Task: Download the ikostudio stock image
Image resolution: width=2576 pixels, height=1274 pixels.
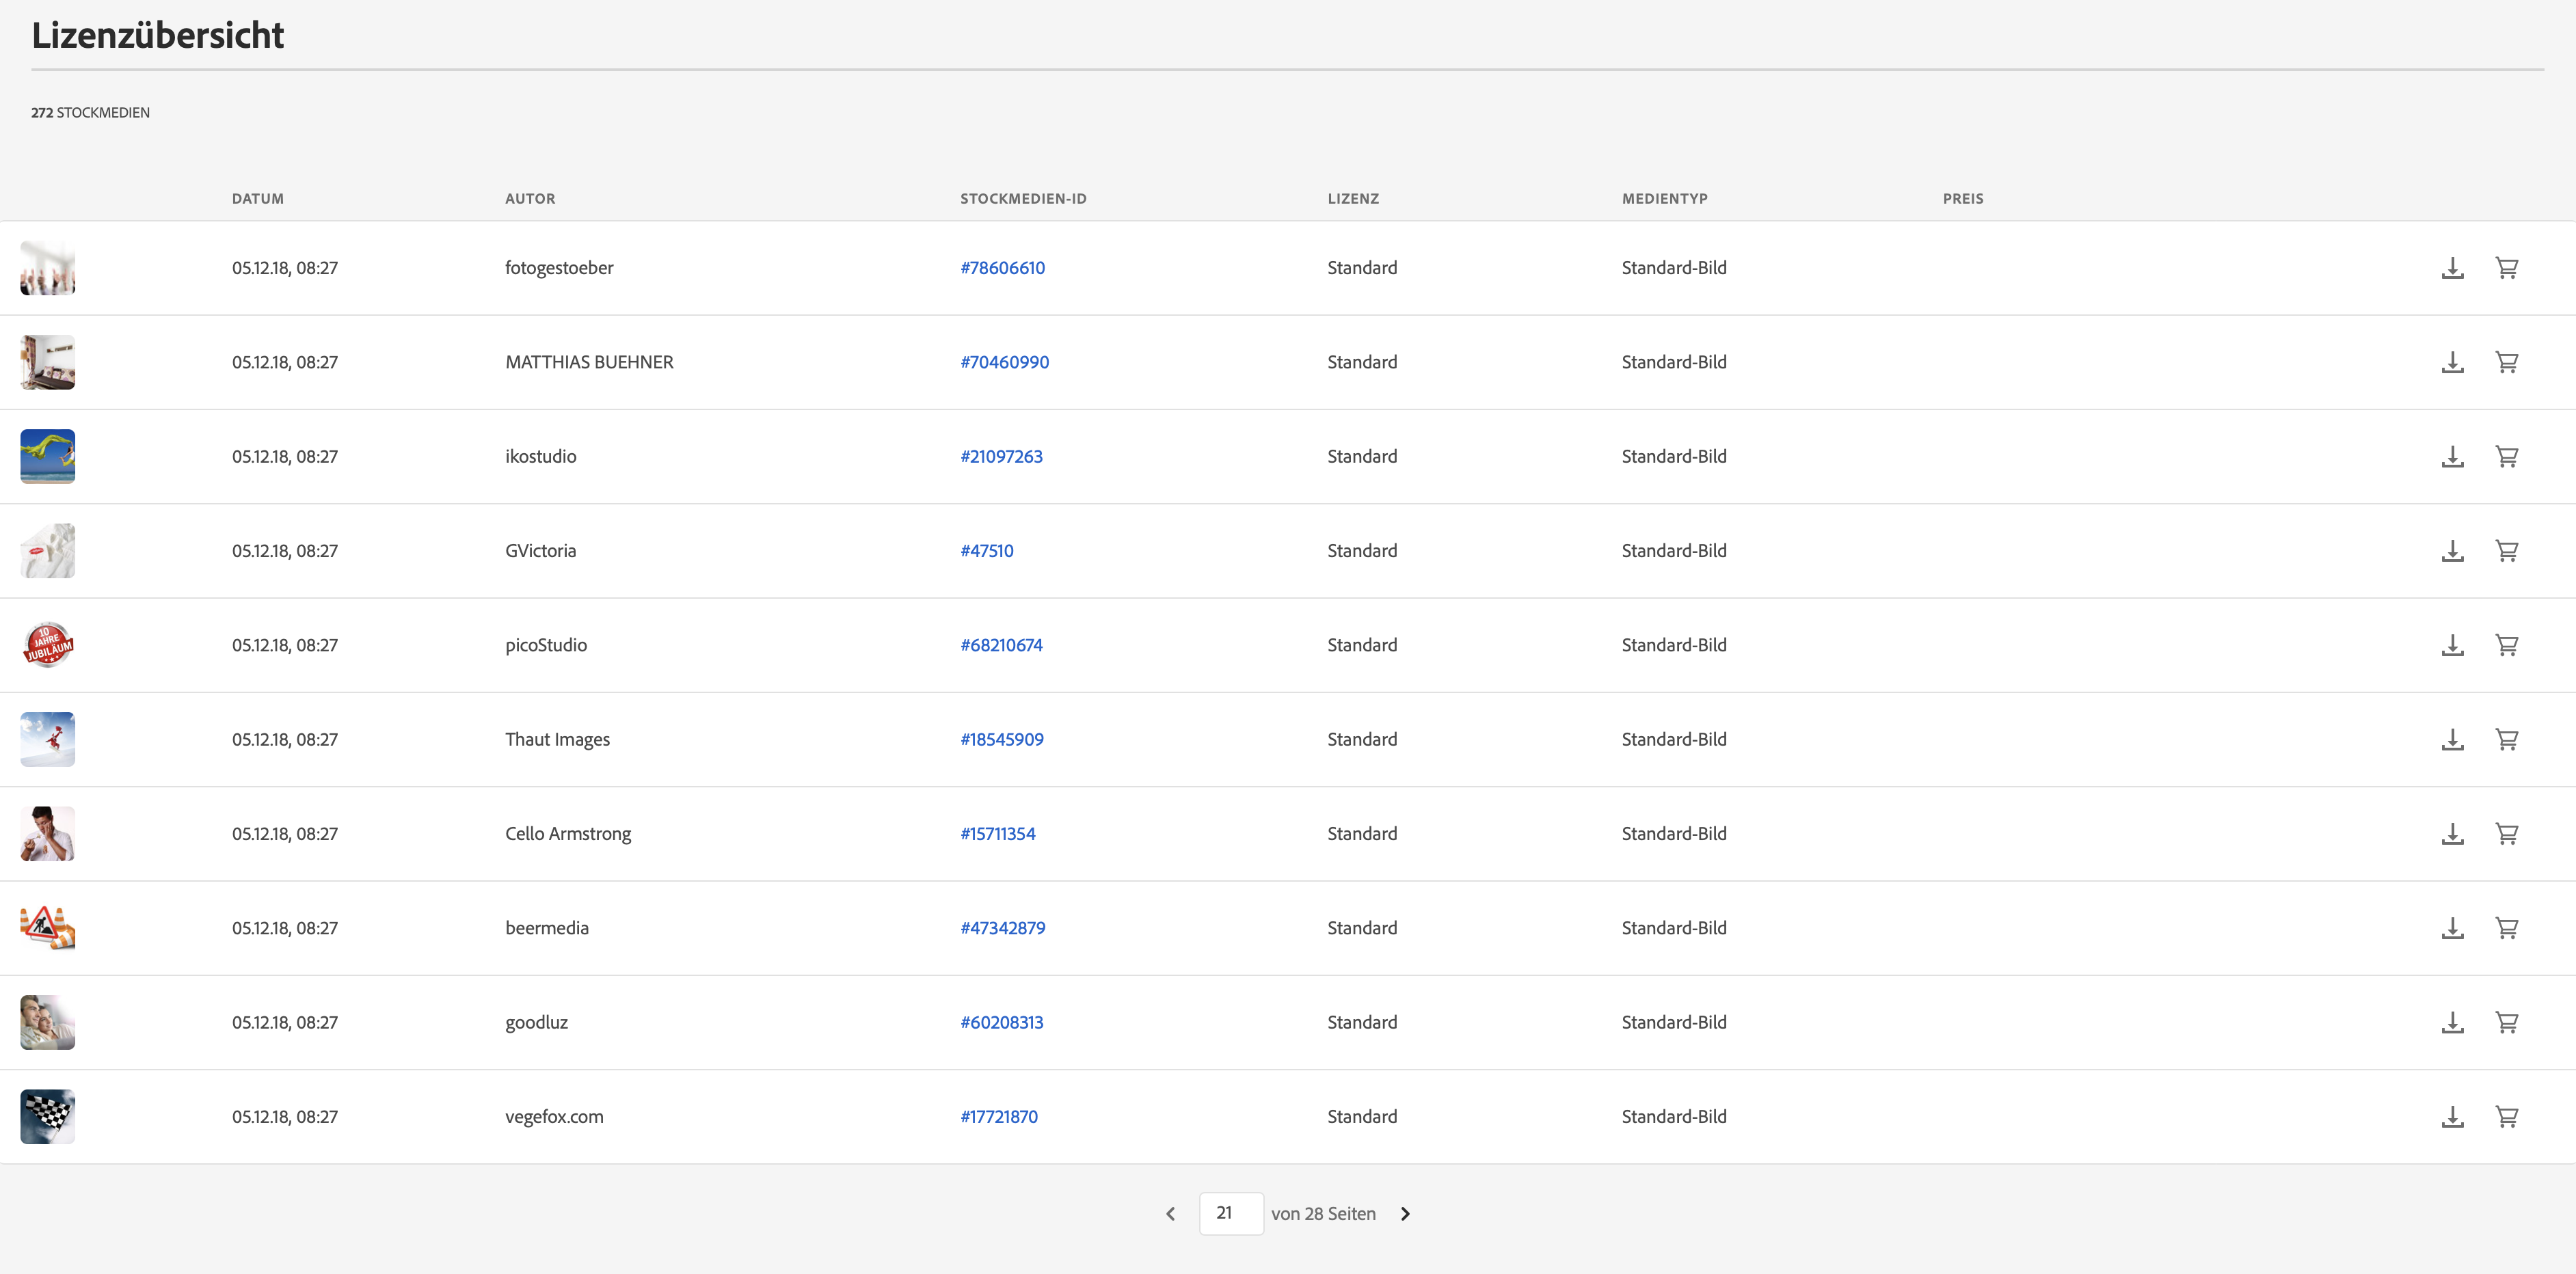Action: click(x=2452, y=457)
